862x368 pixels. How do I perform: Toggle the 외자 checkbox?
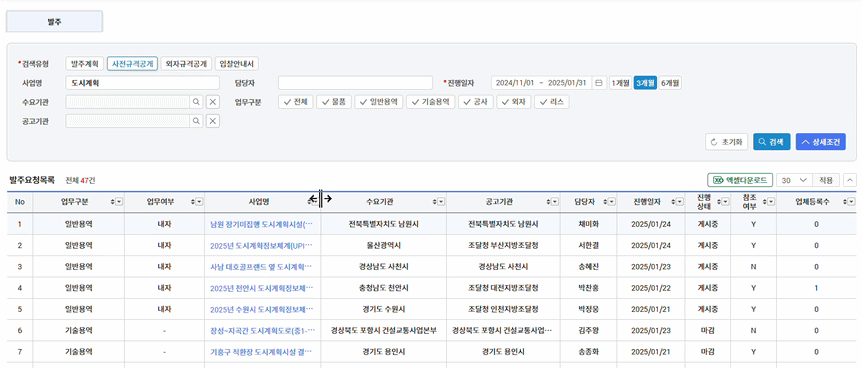tap(513, 102)
